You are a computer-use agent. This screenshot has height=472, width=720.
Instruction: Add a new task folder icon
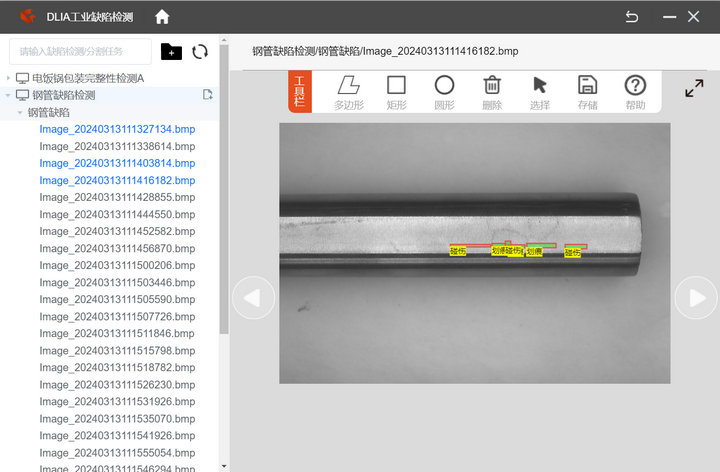click(x=171, y=51)
